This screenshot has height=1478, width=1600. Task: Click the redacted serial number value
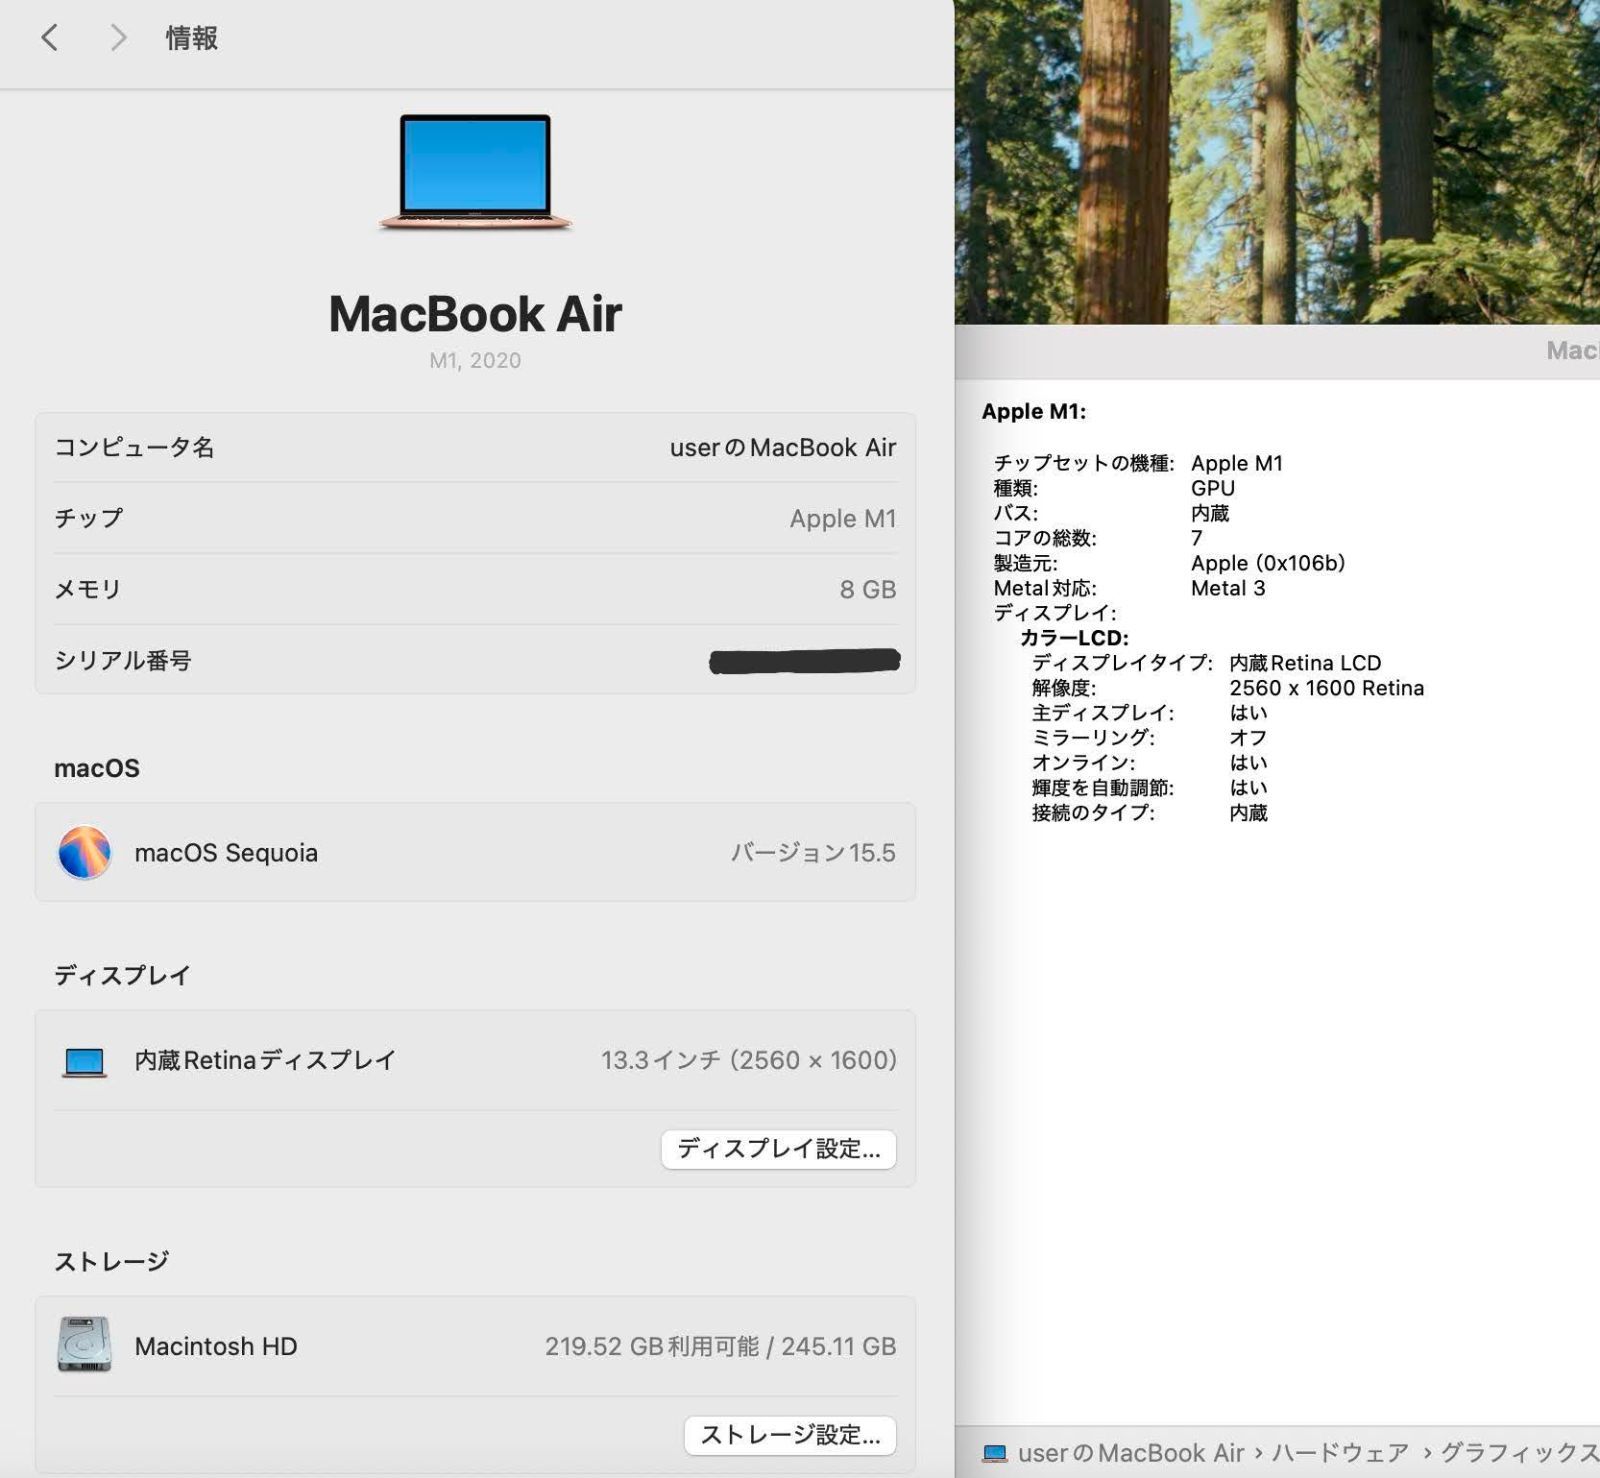[805, 661]
